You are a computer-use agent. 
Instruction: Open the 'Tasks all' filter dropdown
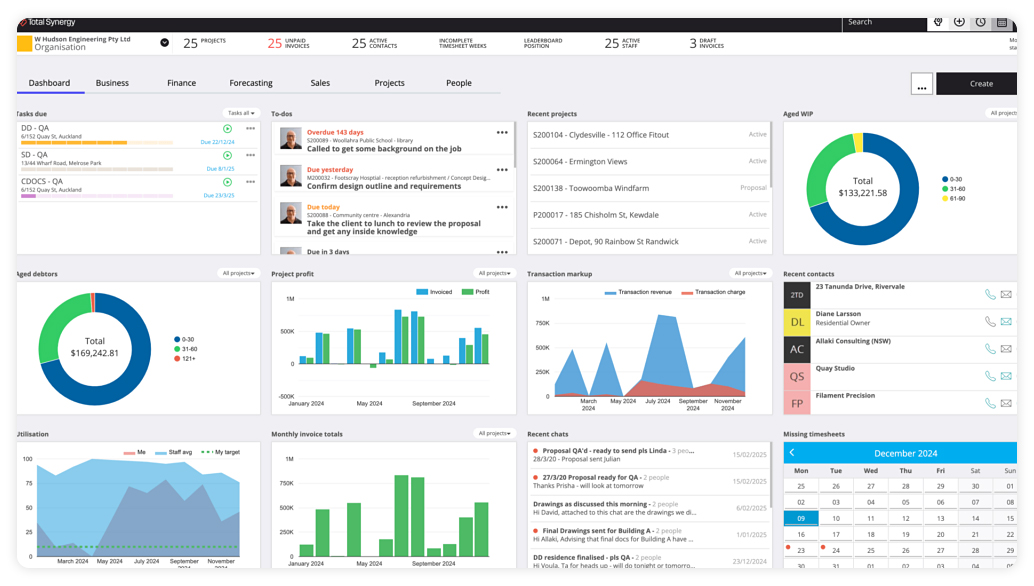(x=241, y=113)
